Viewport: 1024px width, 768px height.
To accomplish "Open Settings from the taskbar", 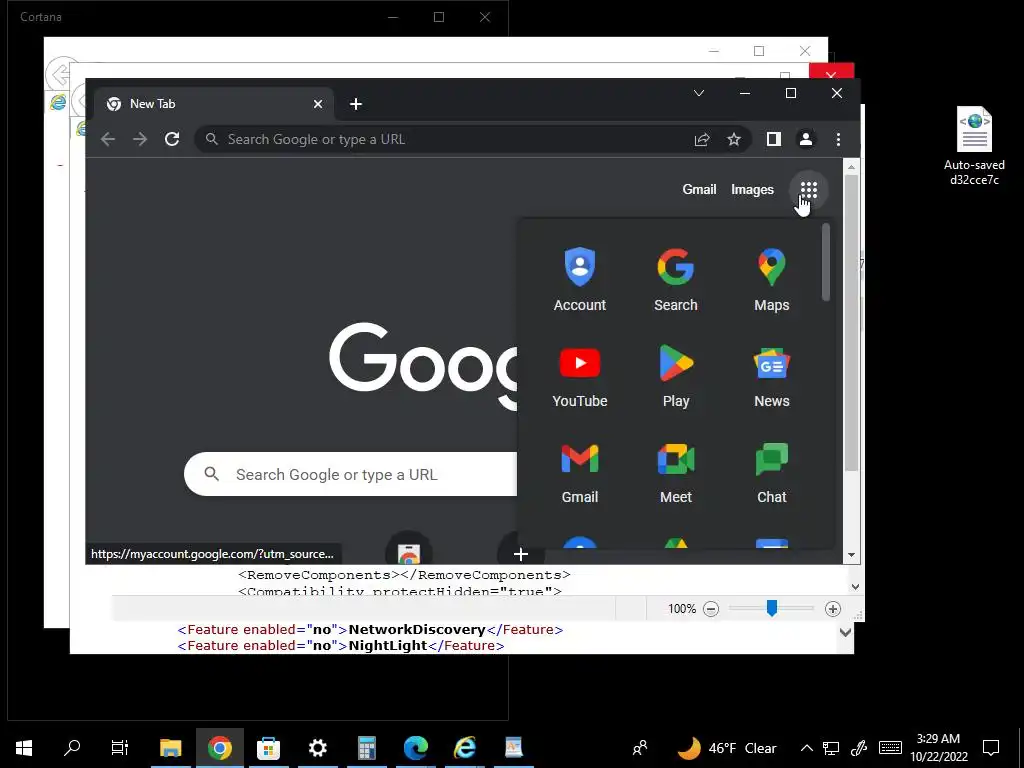I will (x=317, y=748).
